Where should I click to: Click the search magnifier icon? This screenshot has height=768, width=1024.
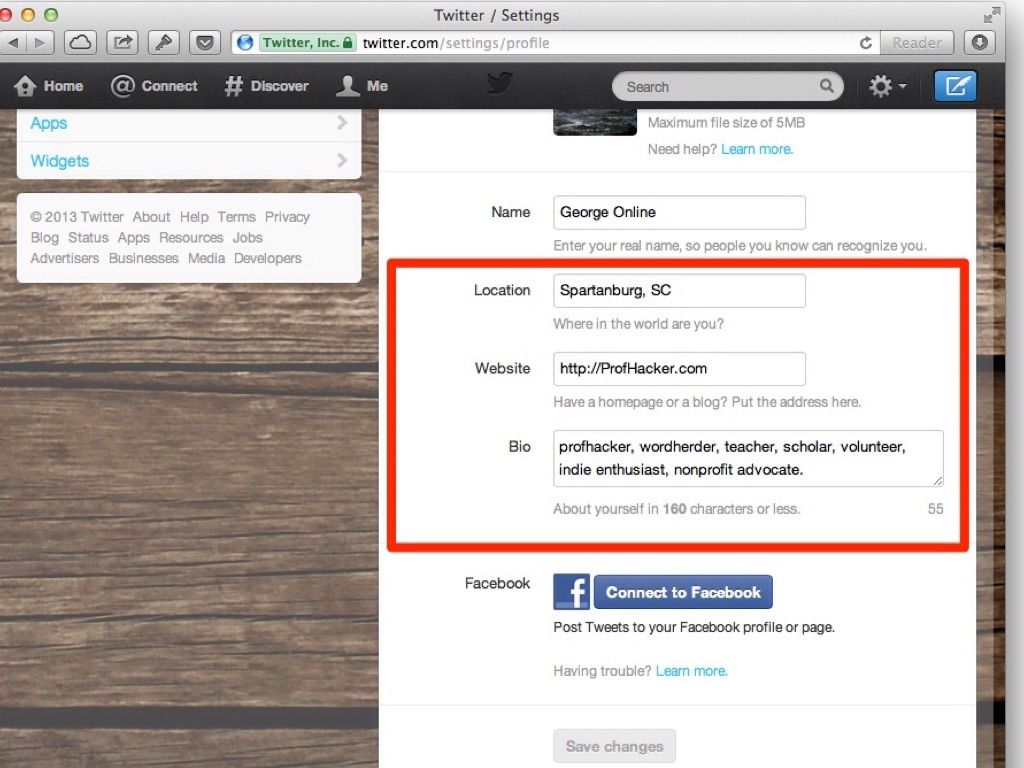click(827, 86)
